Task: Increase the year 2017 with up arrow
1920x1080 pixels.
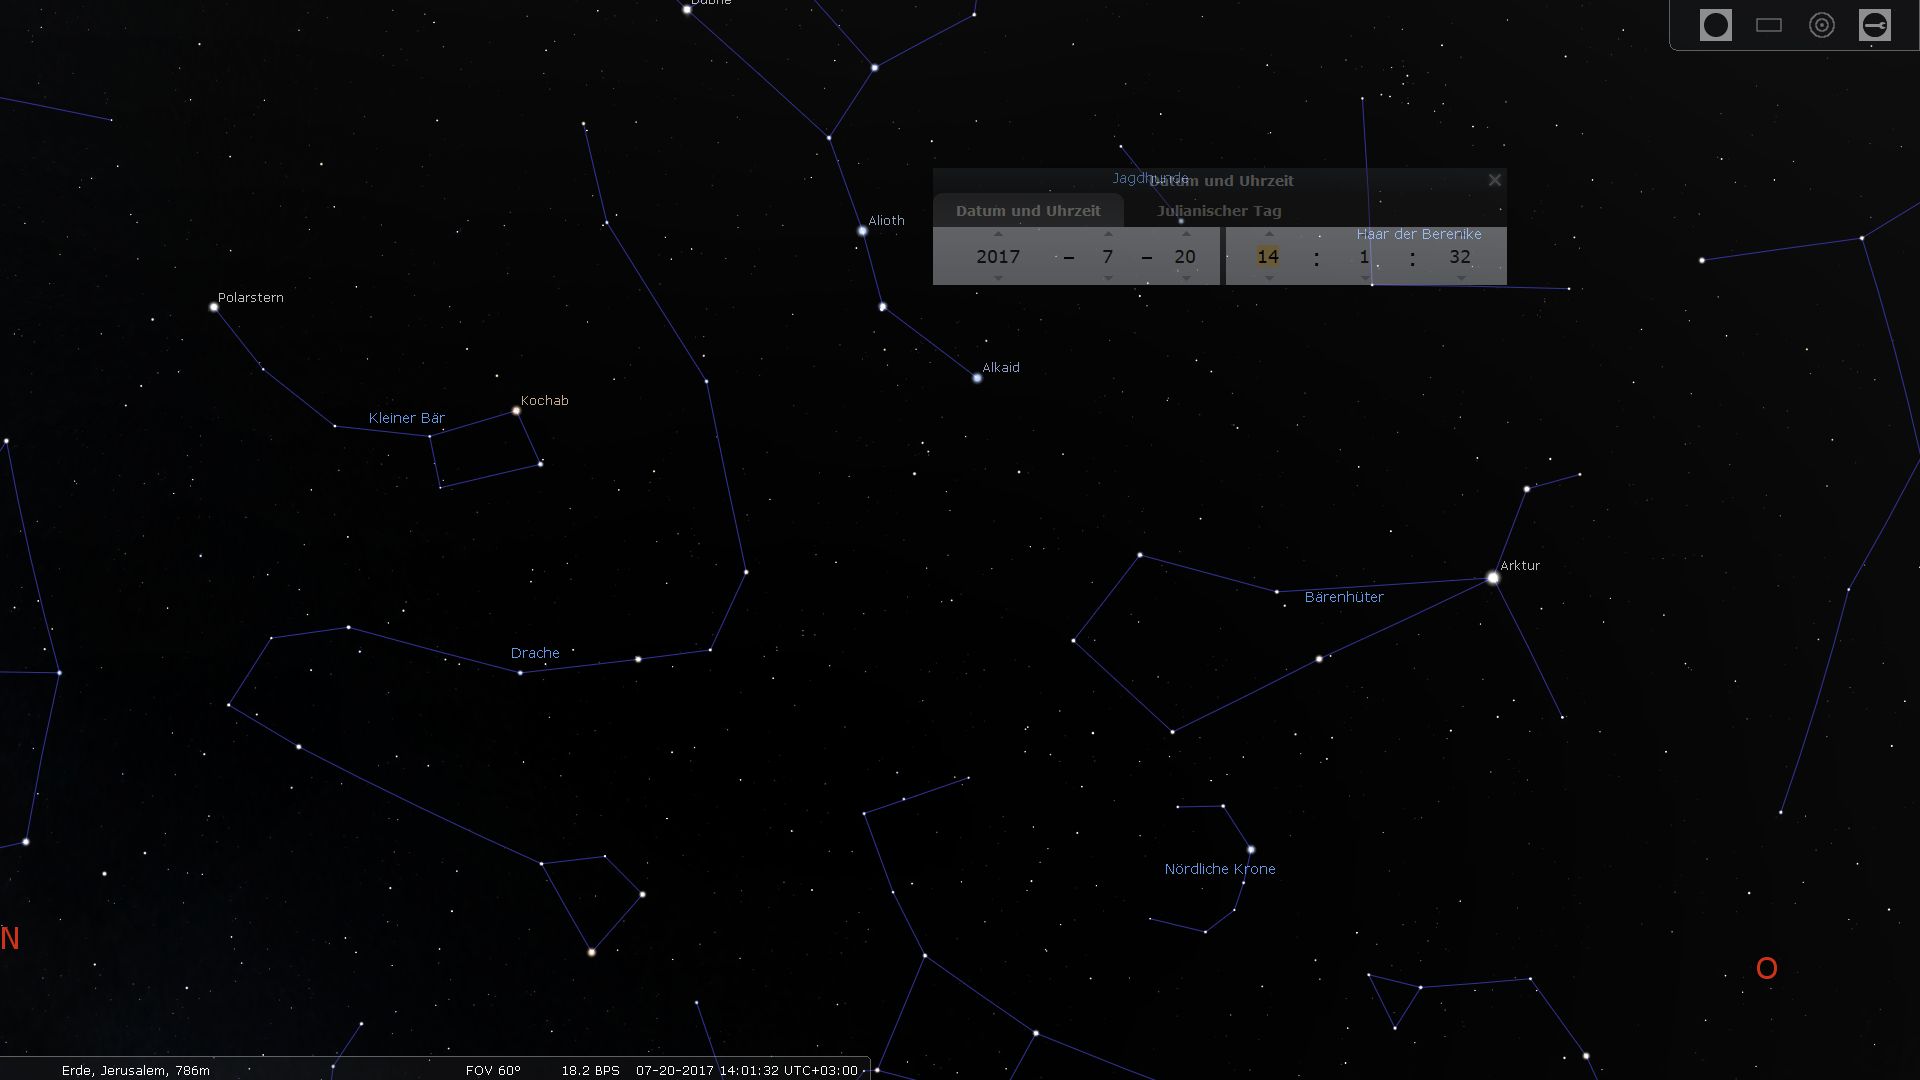Action: coord(998,235)
